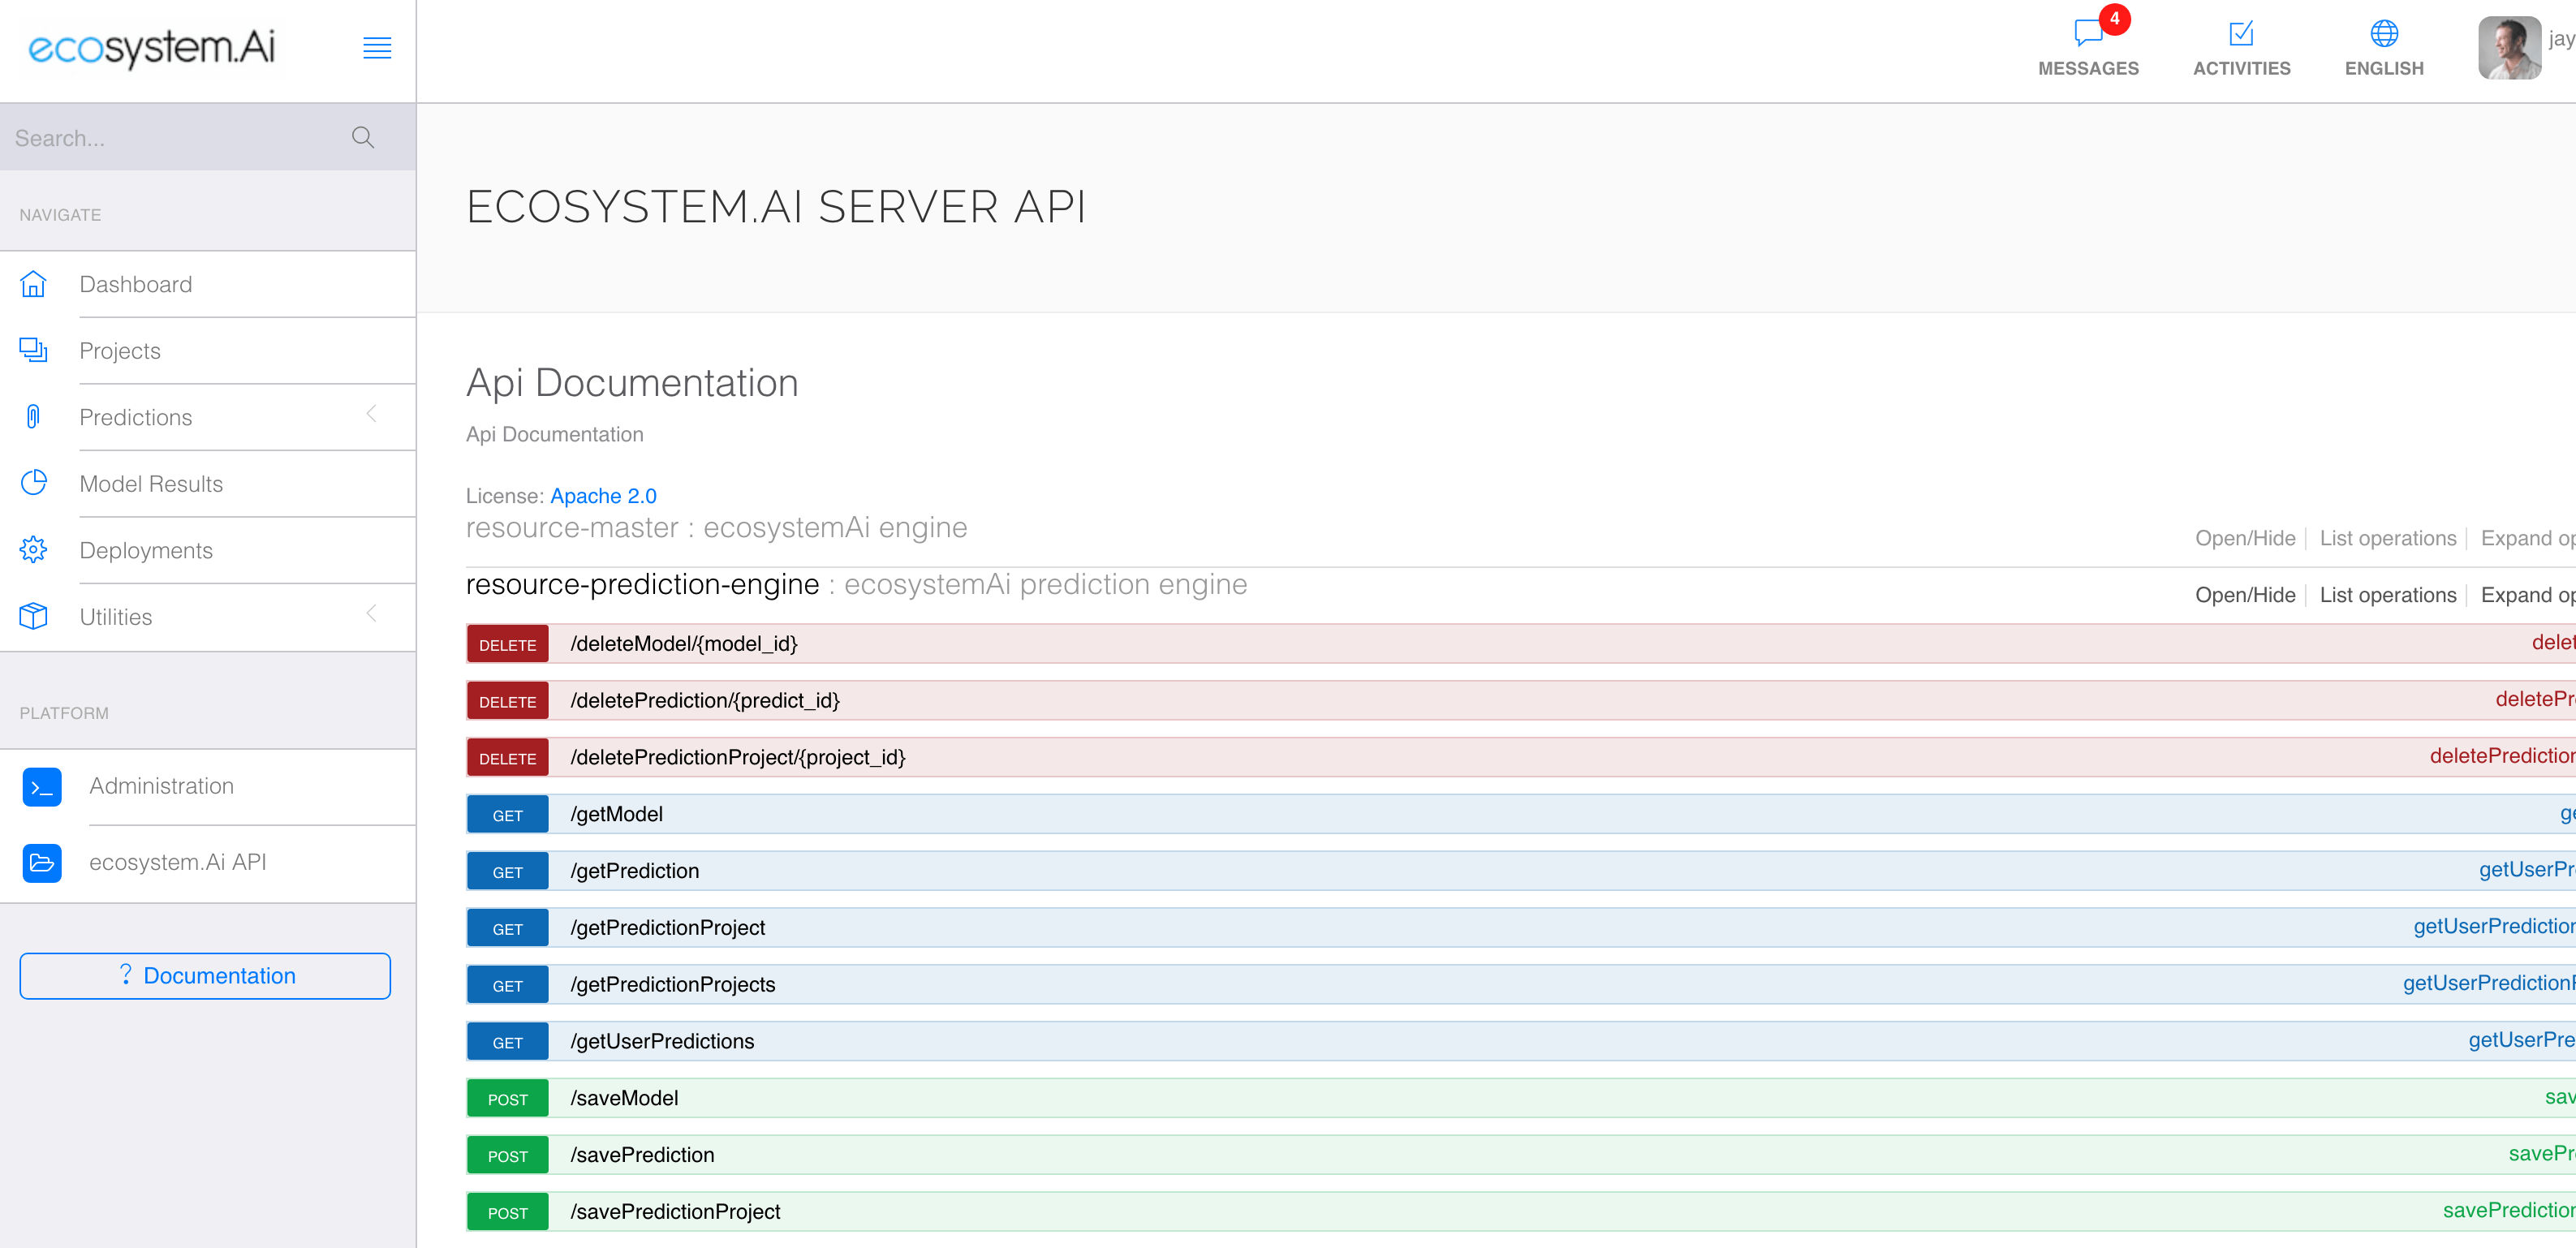This screenshot has height=1248, width=2576.
Task: Toggle Open/Hide for resource-prediction-engine
Action: click(2244, 595)
